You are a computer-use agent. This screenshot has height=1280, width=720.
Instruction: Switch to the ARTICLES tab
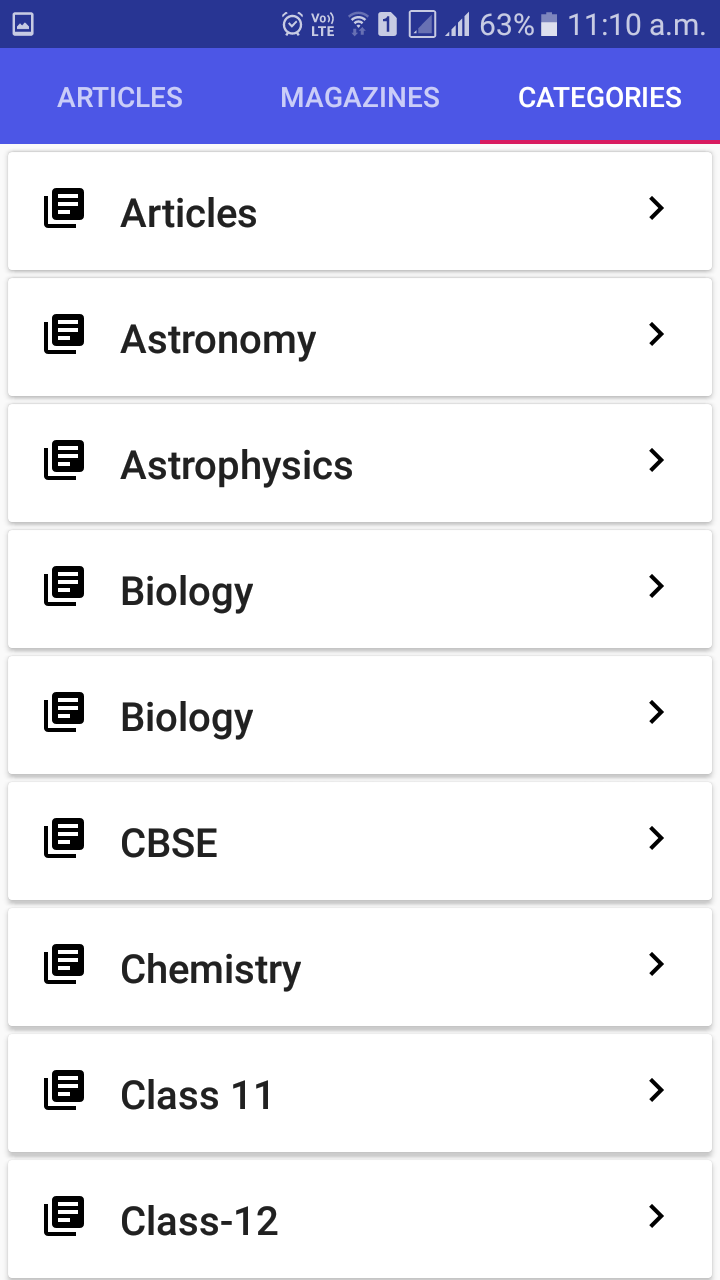(x=120, y=97)
